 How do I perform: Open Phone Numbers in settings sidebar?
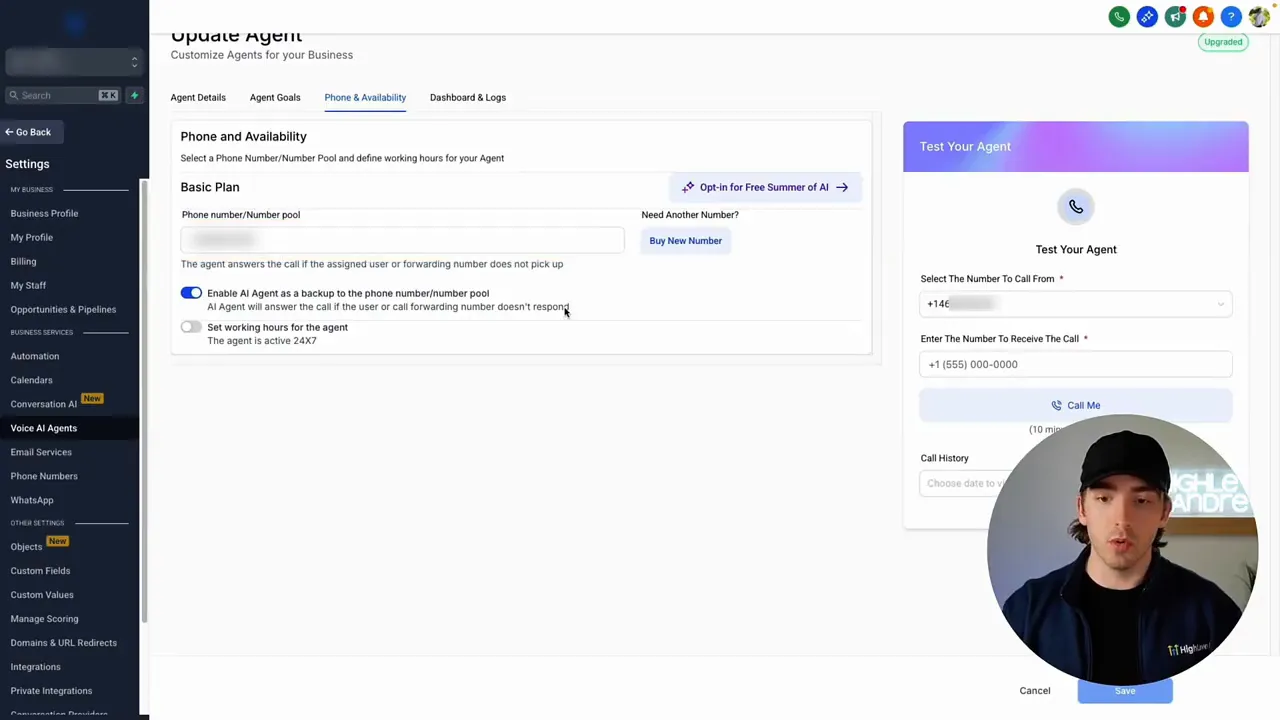click(44, 476)
